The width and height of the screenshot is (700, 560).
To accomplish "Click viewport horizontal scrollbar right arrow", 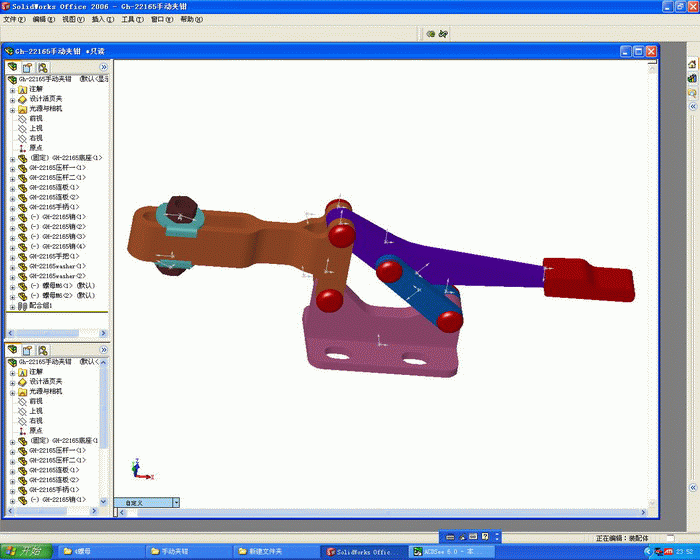I will tap(643, 512).
